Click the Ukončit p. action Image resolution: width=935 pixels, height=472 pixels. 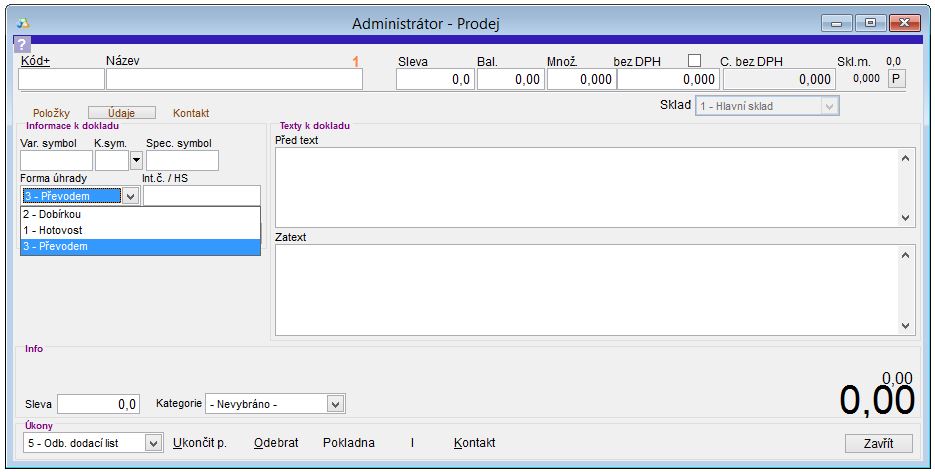click(200, 443)
